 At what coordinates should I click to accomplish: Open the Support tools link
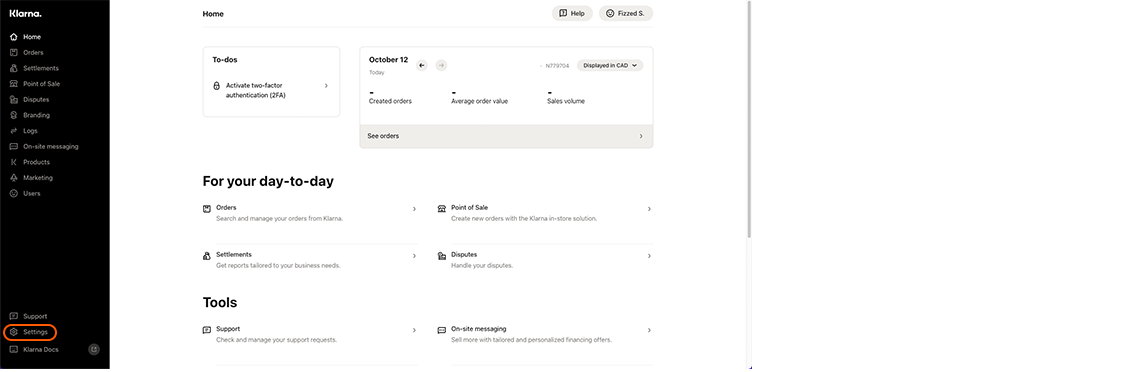(310, 334)
